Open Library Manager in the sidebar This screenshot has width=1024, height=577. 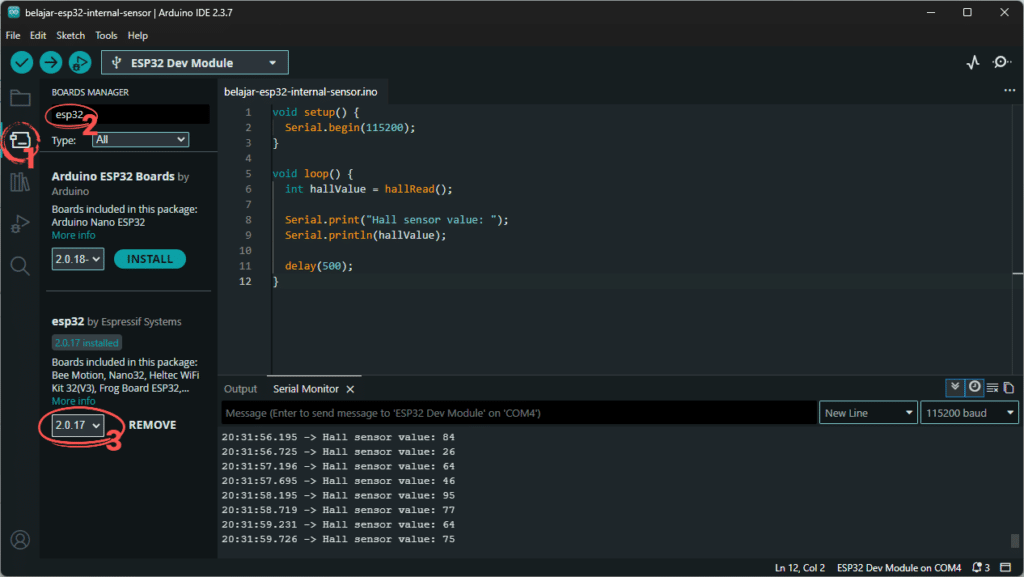click(20, 182)
